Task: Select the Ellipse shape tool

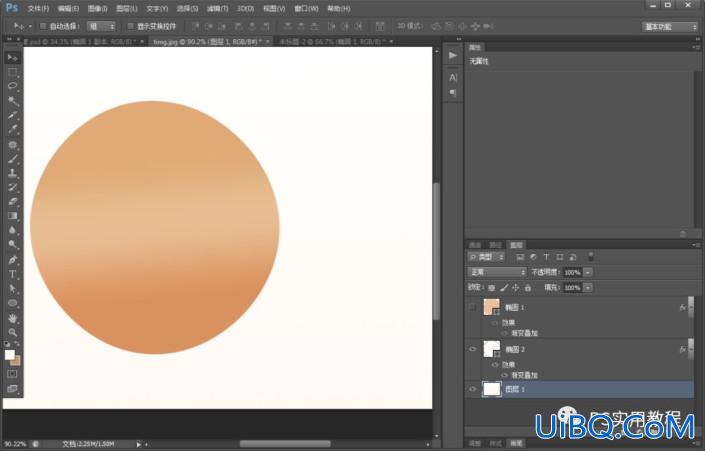Action: click(12, 303)
